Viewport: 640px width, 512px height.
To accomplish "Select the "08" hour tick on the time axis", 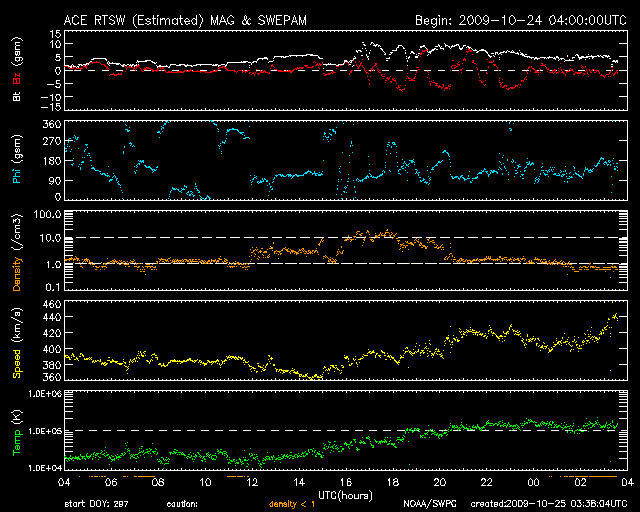I will point(158,483).
